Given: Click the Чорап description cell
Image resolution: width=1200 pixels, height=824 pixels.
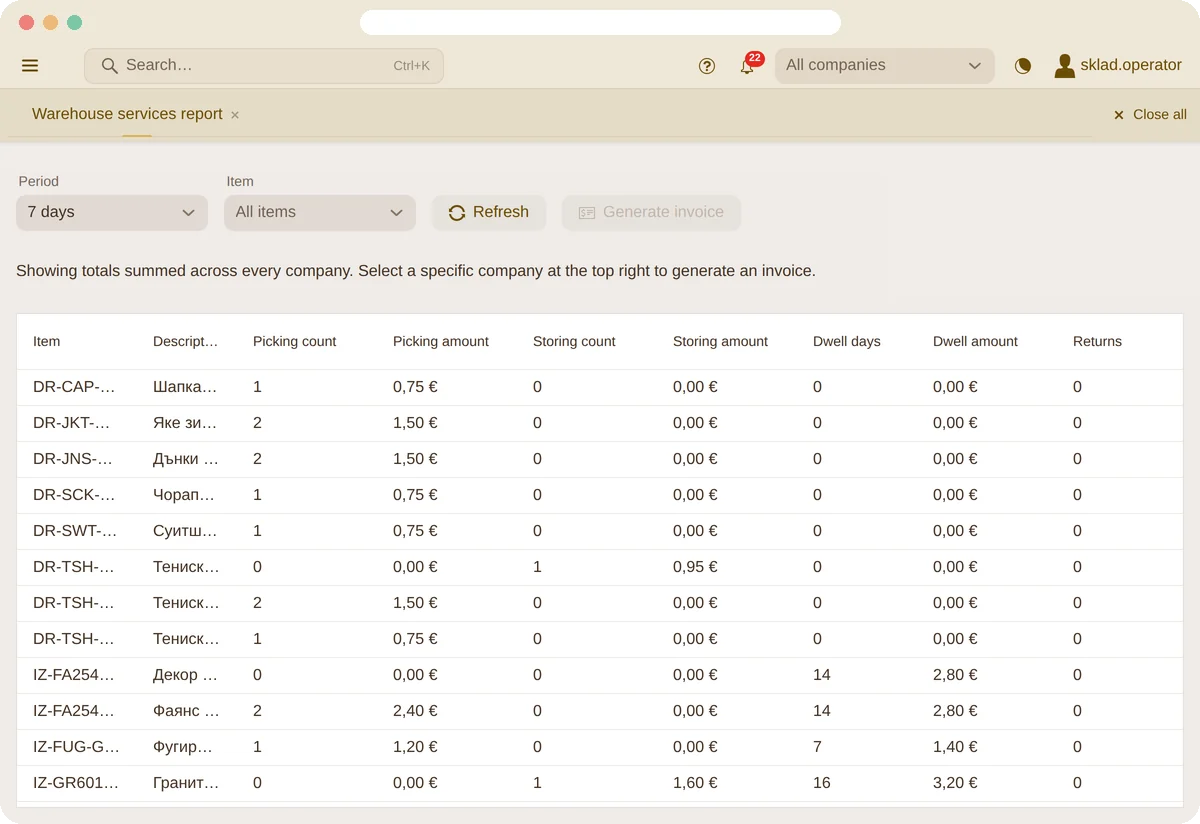Looking at the screenshot, I should 186,495.
